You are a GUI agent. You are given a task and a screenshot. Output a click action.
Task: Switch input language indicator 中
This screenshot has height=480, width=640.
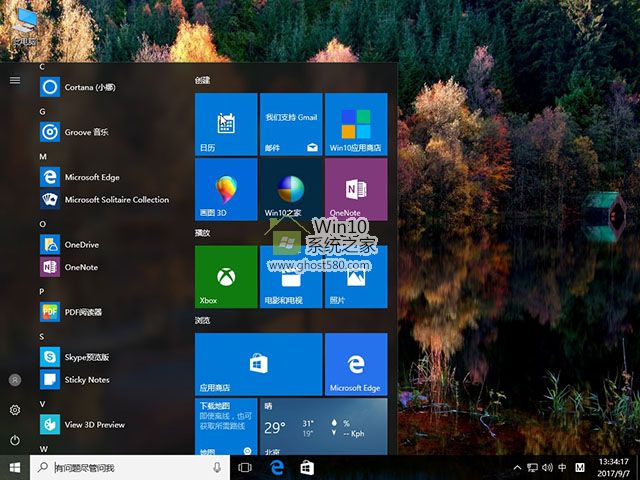[x=562, y=468]
